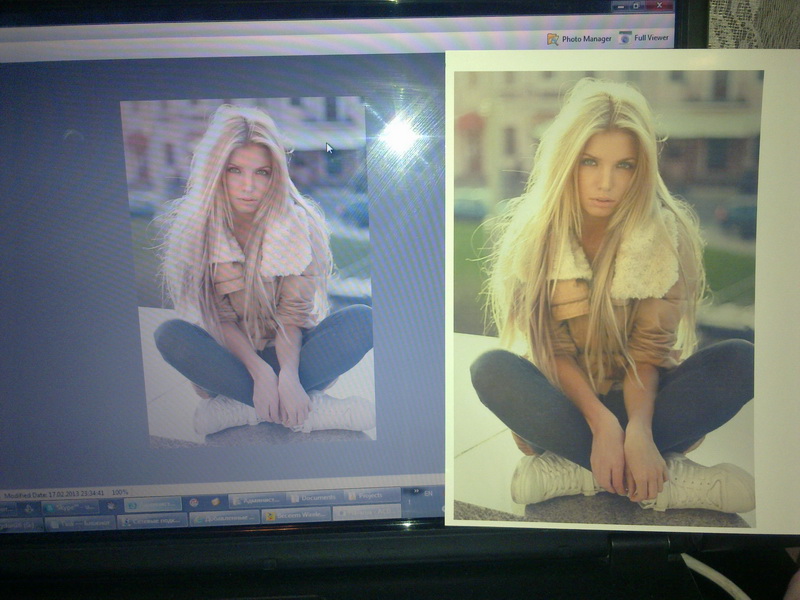Open the Добавленные... taskbar window
This screenshot has height=600, width=800.
click(224, 519)
